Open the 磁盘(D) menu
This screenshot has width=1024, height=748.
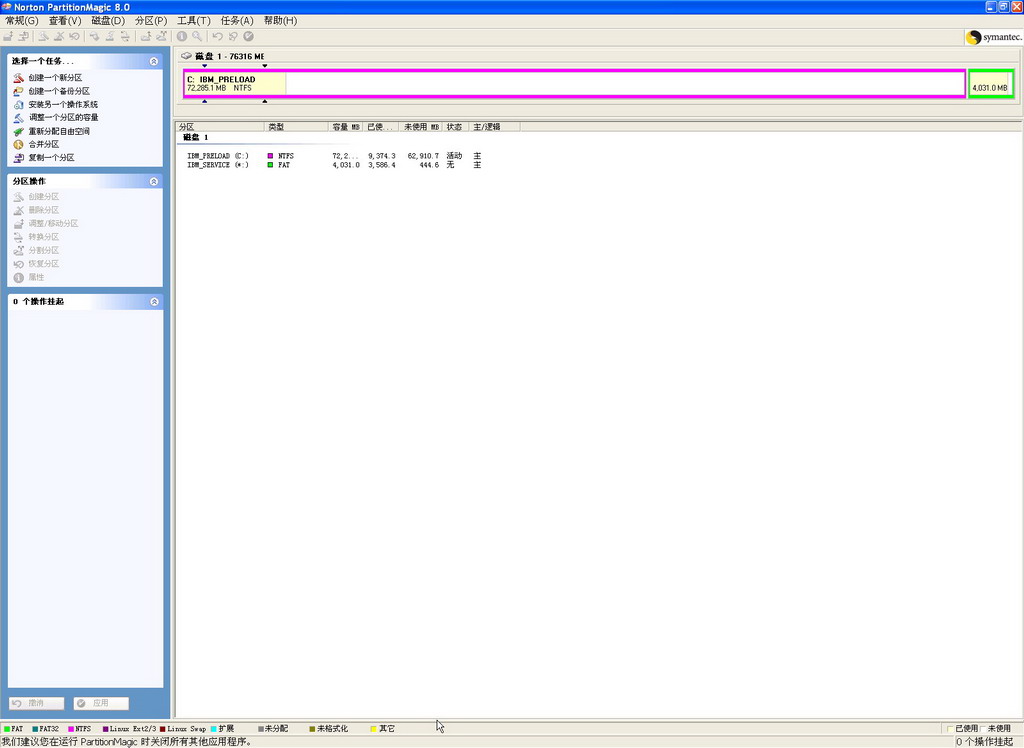point(108,21)
